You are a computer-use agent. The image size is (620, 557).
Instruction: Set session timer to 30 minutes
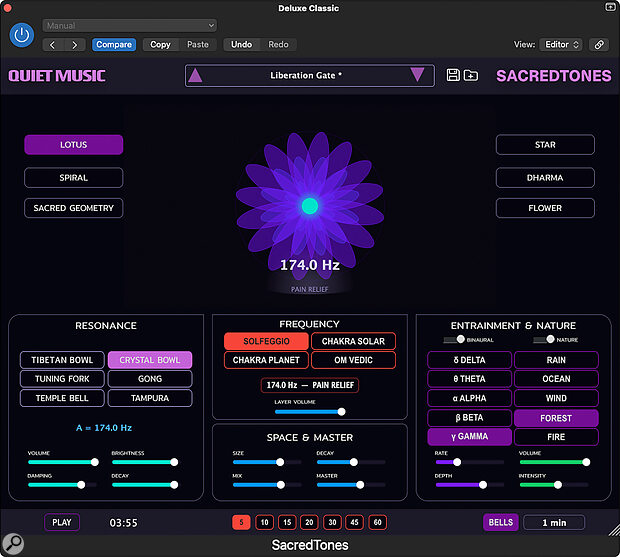pos(332,523)
